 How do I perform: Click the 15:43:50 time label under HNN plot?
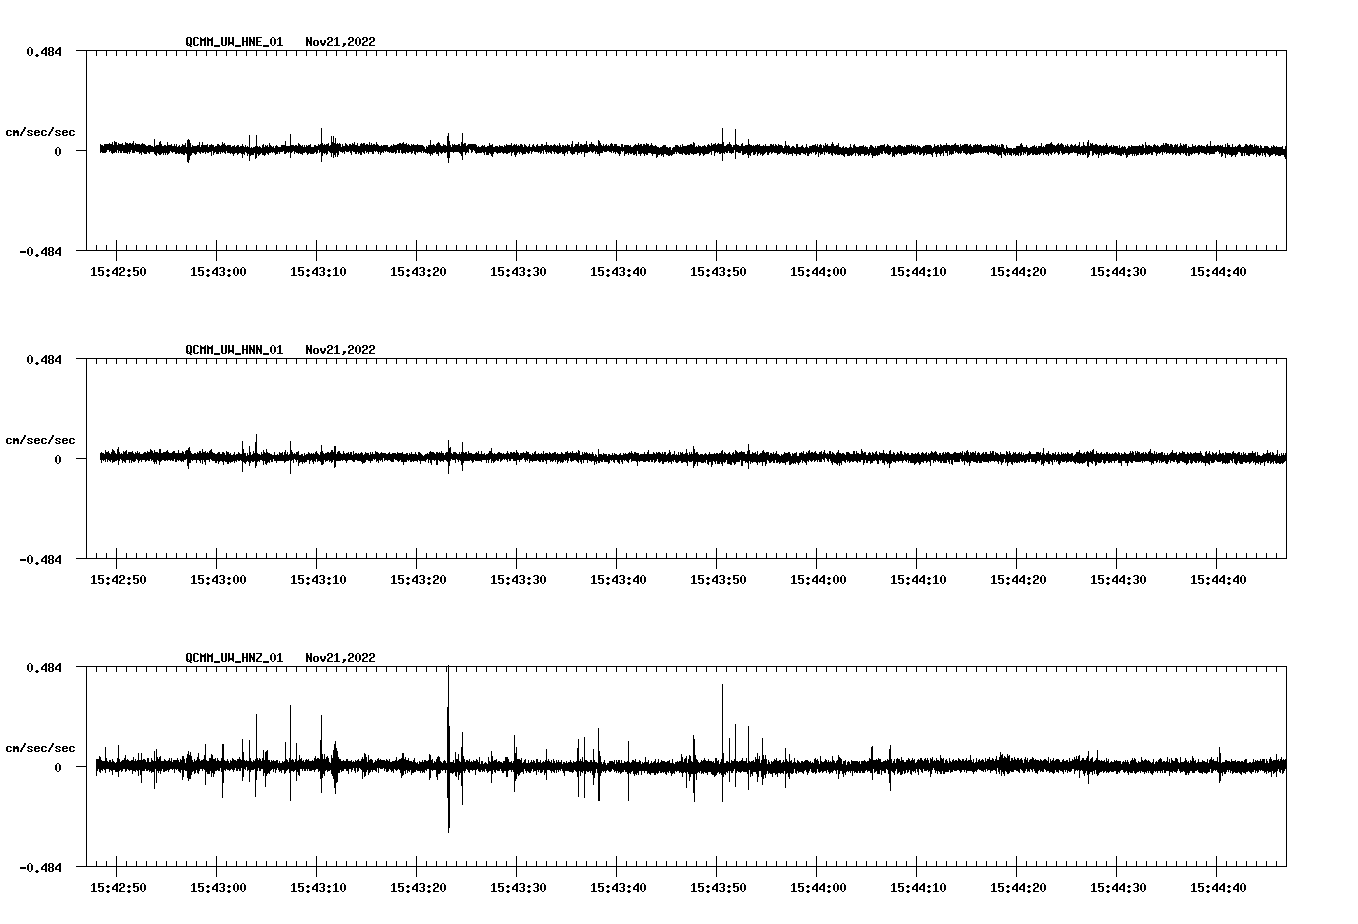pyautogui.click(x=718, y=580)
